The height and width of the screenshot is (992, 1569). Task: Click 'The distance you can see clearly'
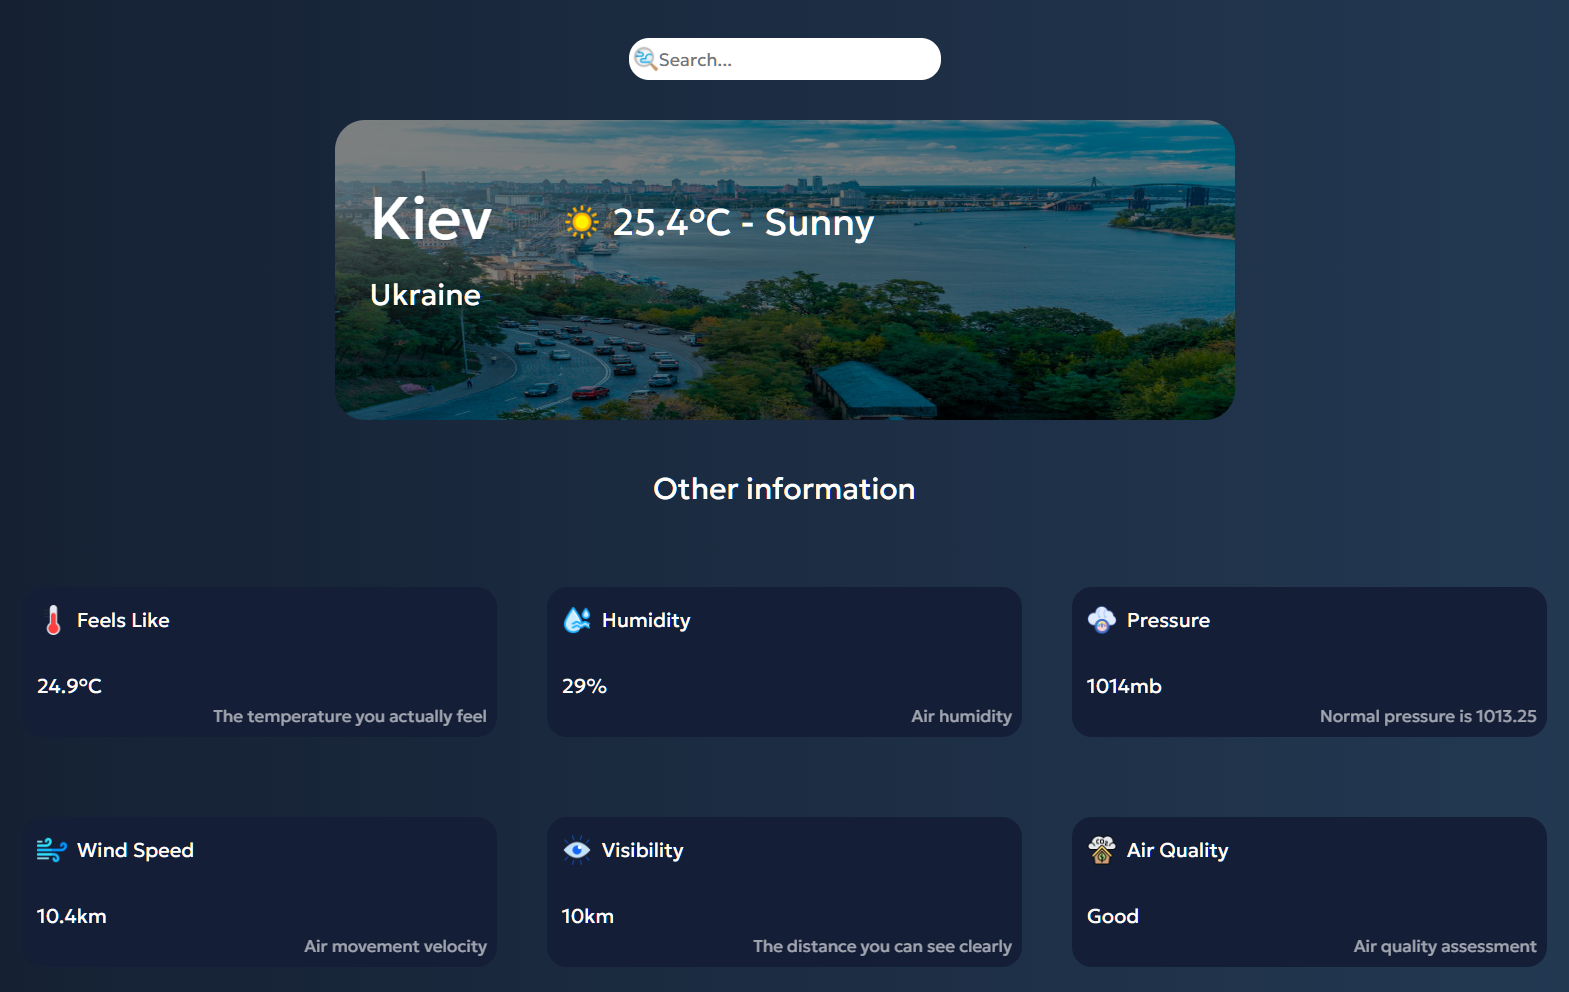[882, 946]
